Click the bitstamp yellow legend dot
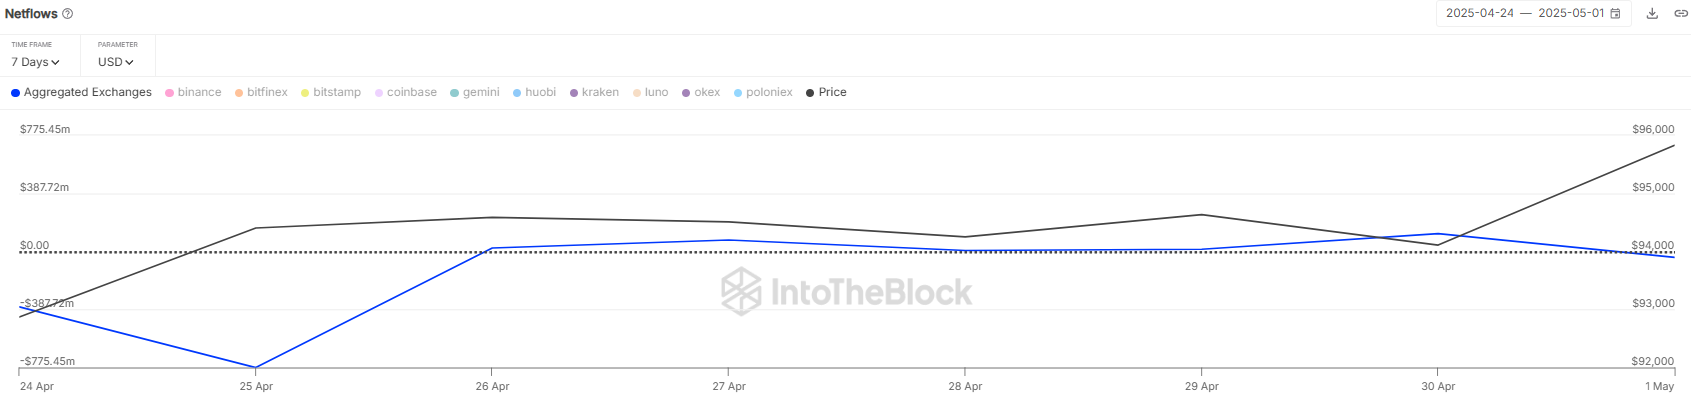This screenshot has height=402, width=1691. [x=305, y=93]
